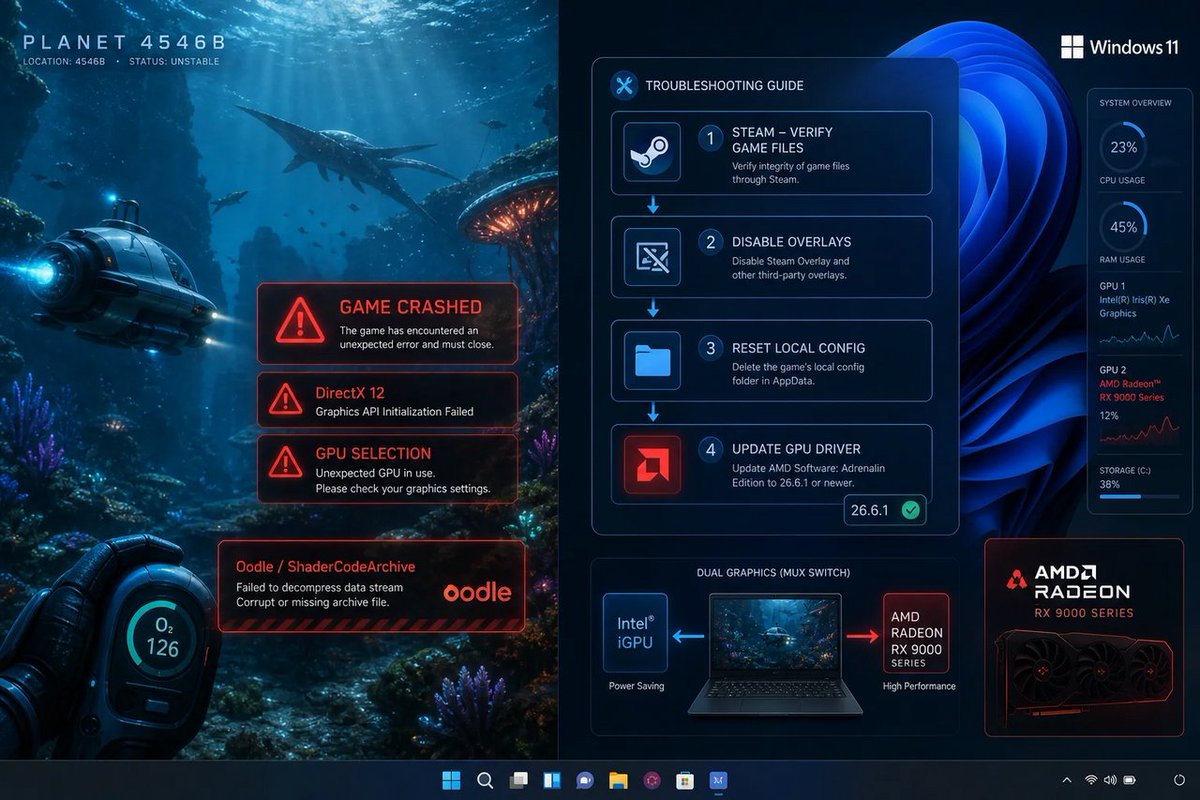This screenshot has height=800, width=1200.
Task: Click the blue folder icon for Reset Local Config
Action: [652, 360]
